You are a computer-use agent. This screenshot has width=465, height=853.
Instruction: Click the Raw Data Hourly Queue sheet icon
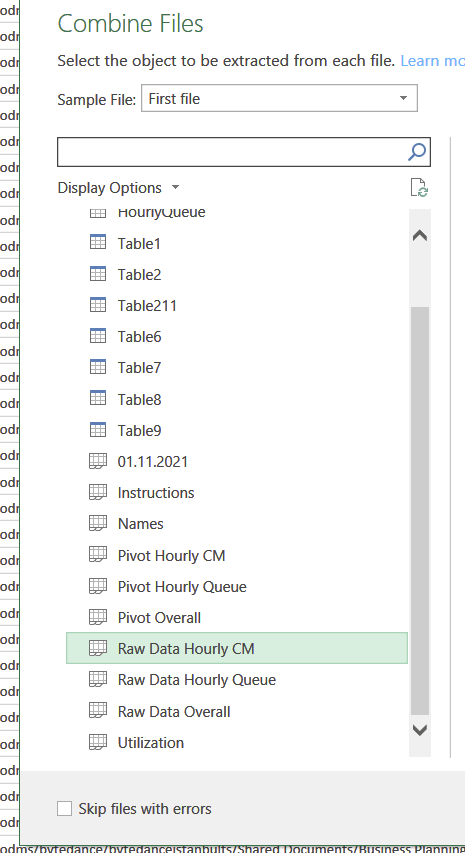click(x=97, y=679)
